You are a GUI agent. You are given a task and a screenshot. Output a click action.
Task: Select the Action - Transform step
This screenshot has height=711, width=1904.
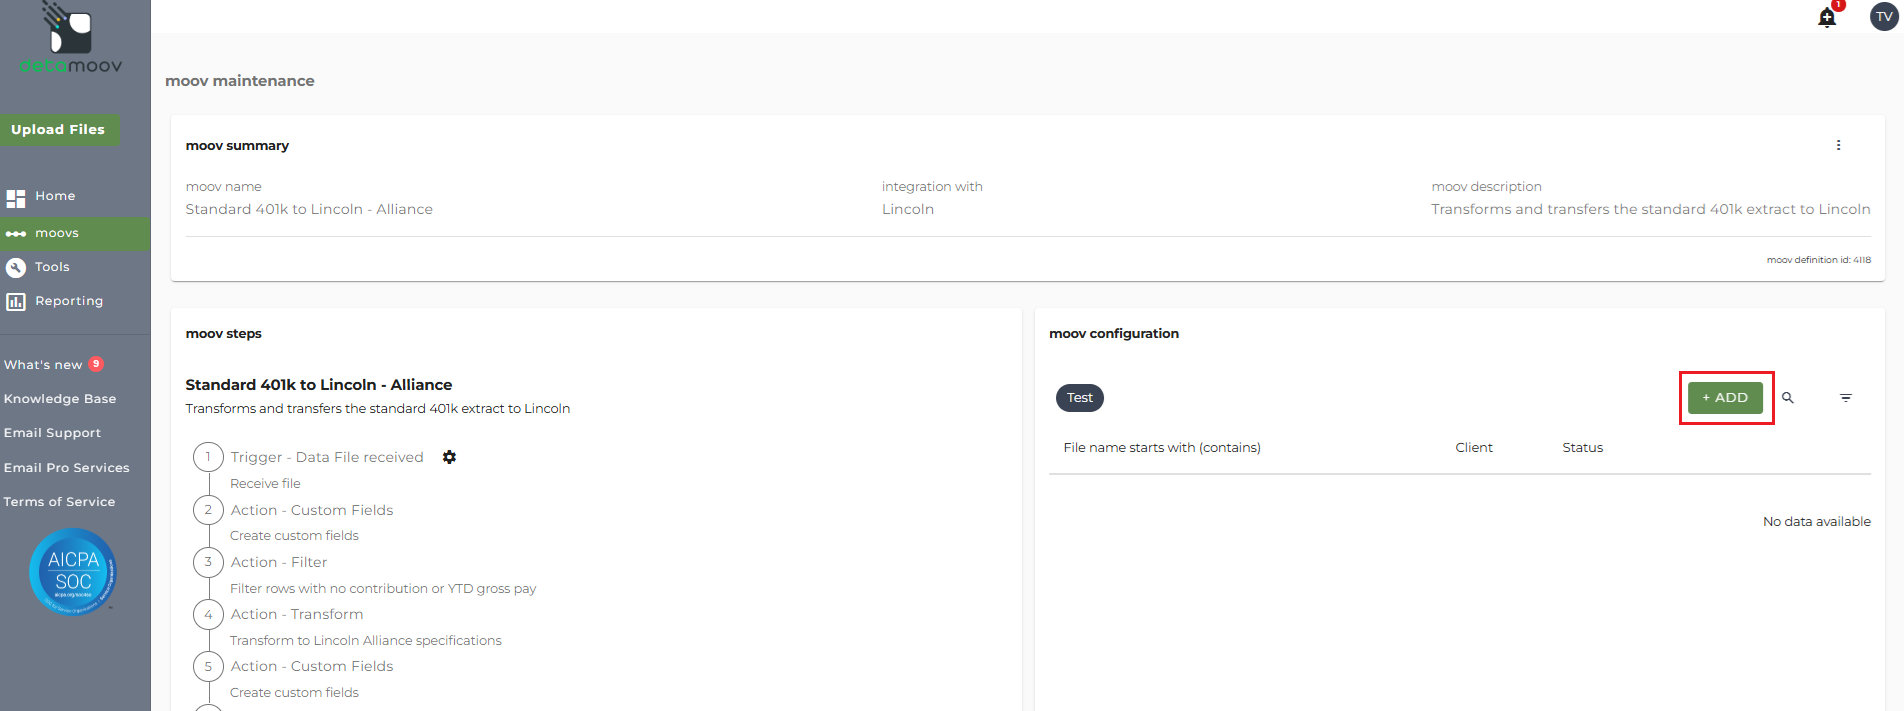pyautogui.click(x=297, y=614)
